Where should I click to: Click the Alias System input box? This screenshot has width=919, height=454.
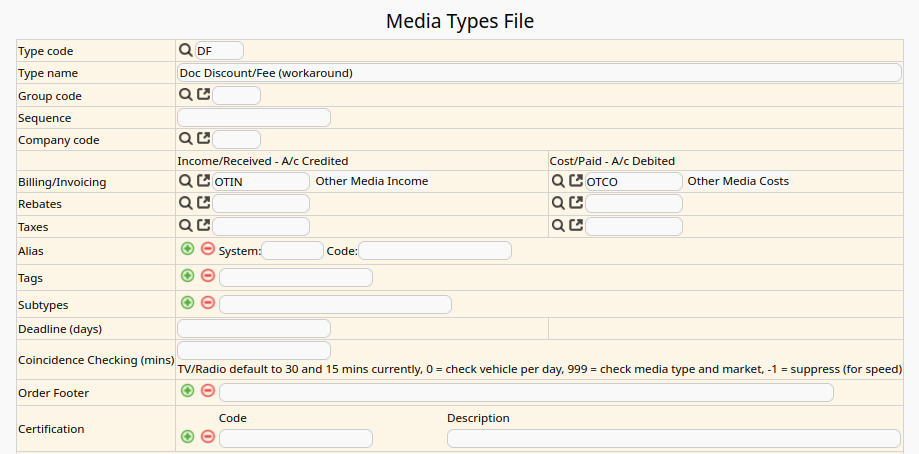point(292,251)
